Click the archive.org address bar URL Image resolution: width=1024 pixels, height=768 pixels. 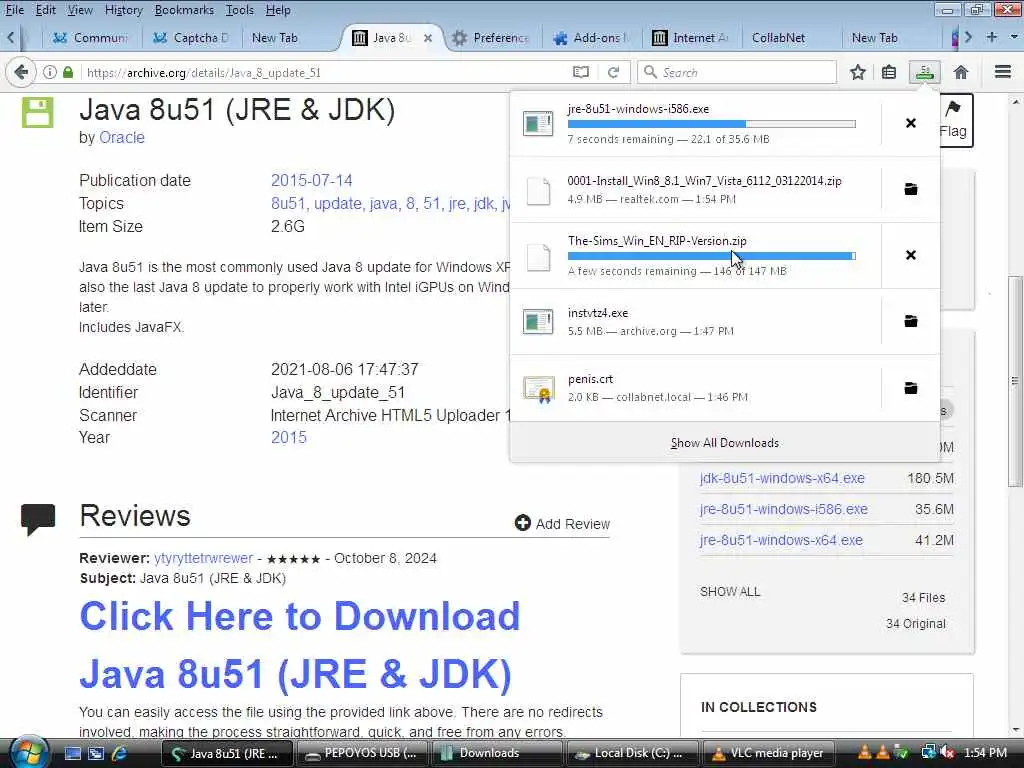click(x=203, y=72)
